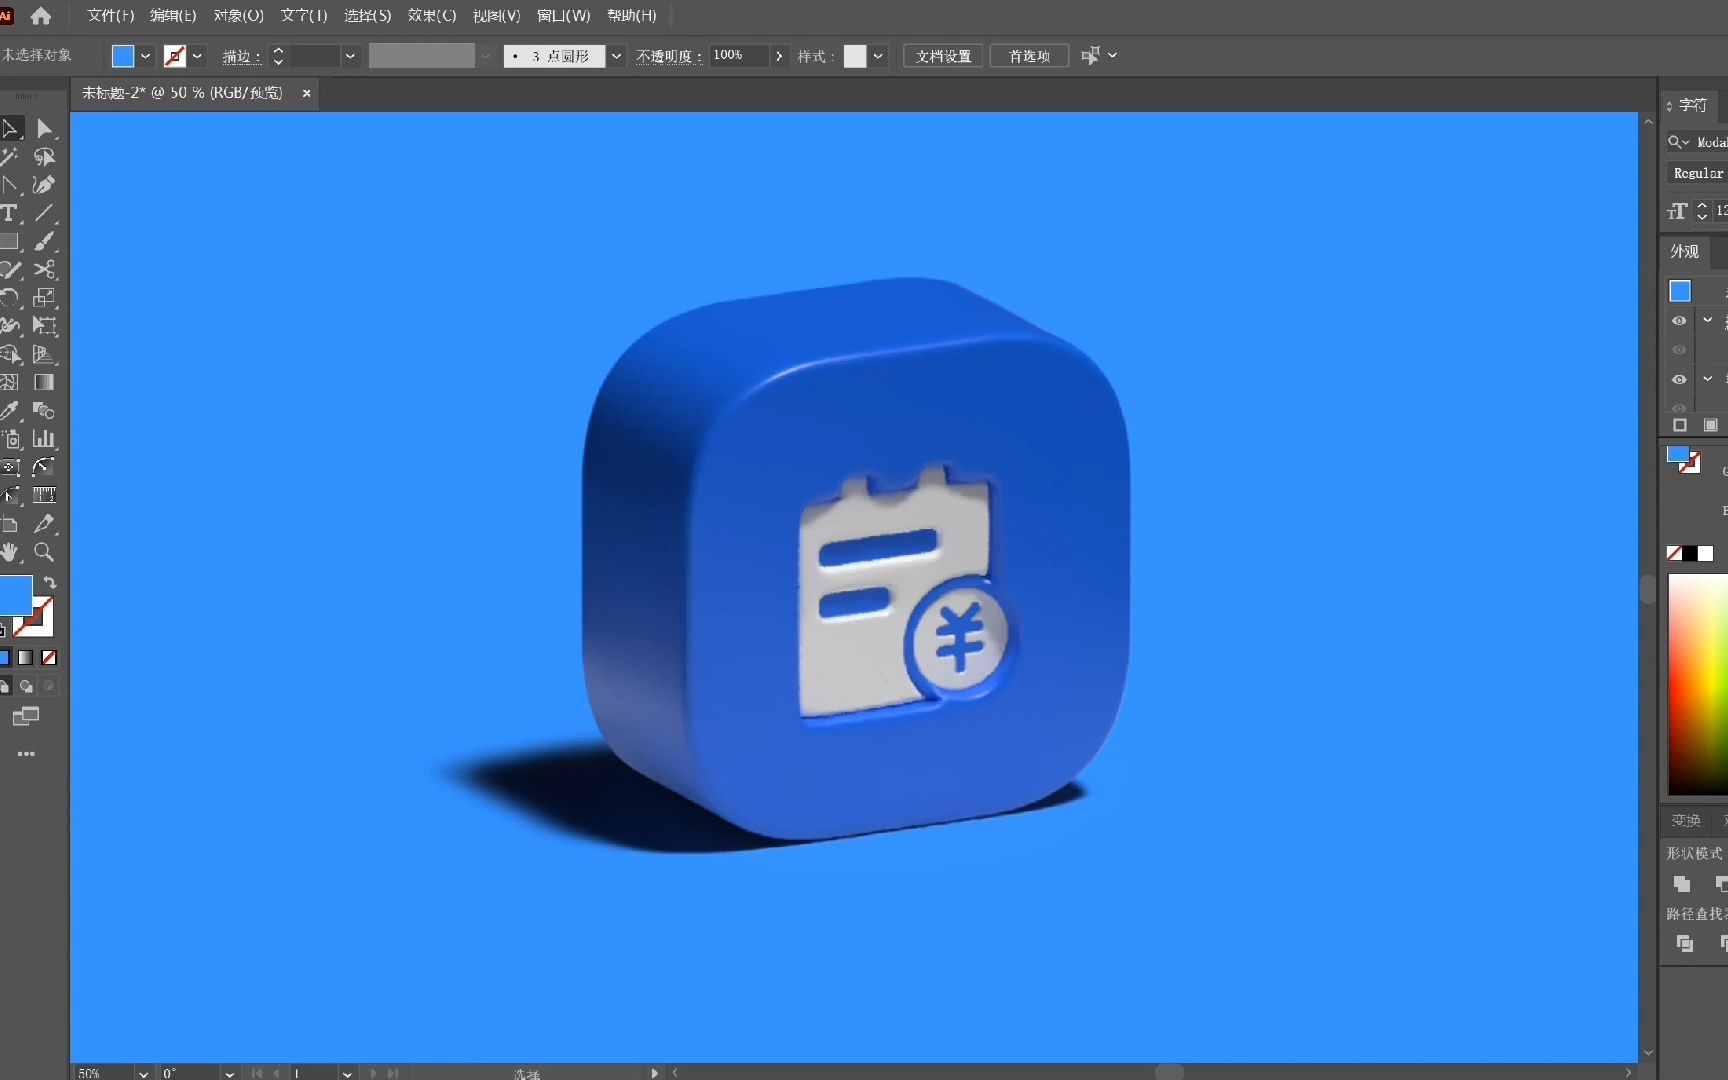
Task: Select the Scale tool
Action: click(44, 297)
